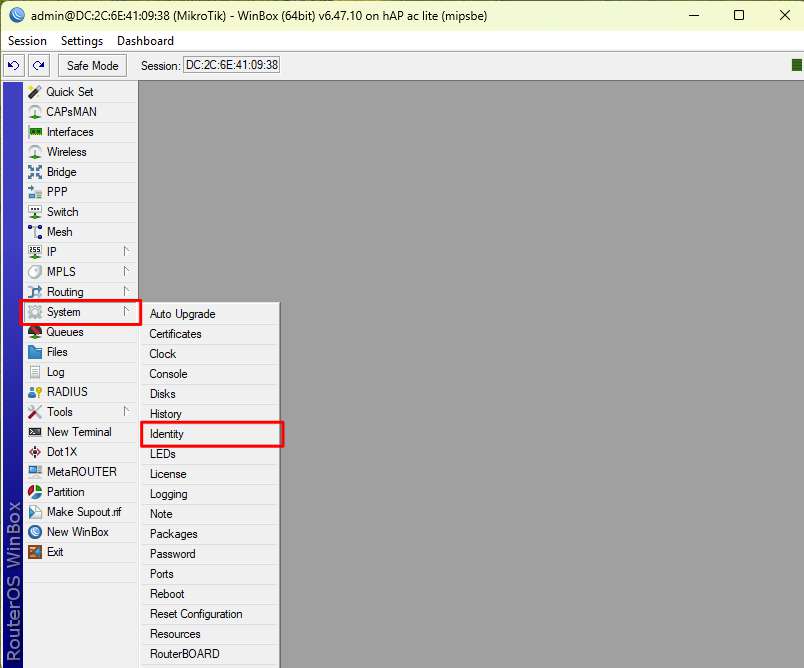Toggle the Safe Mode button

coord(92,66)
